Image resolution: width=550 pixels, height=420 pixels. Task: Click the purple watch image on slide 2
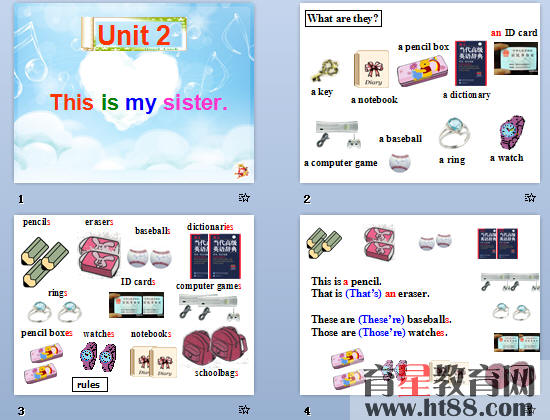click(x=512, y=133)
